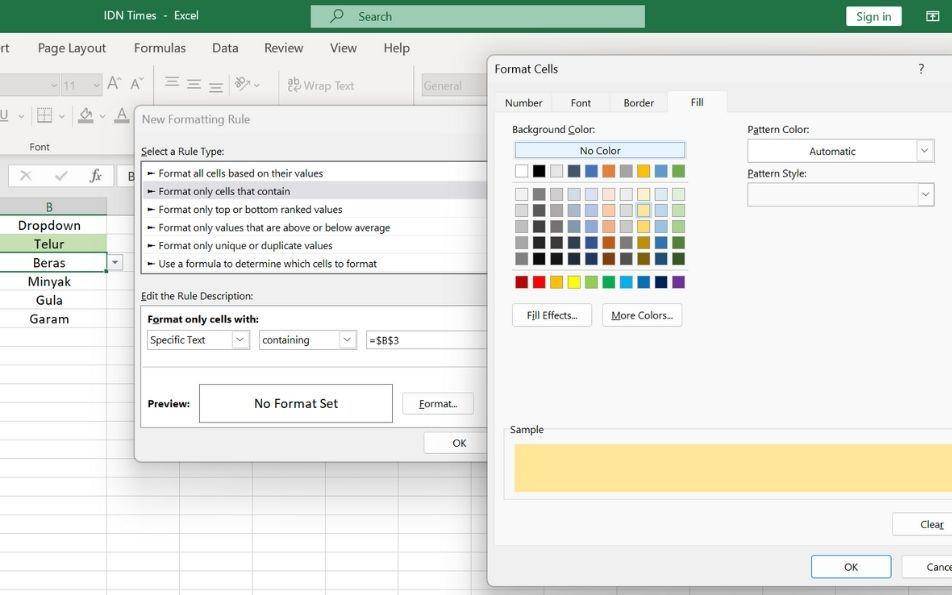This screenshot has height=595, width=952.
Task: Click the Font Color letter A icon
Action: 122,115
